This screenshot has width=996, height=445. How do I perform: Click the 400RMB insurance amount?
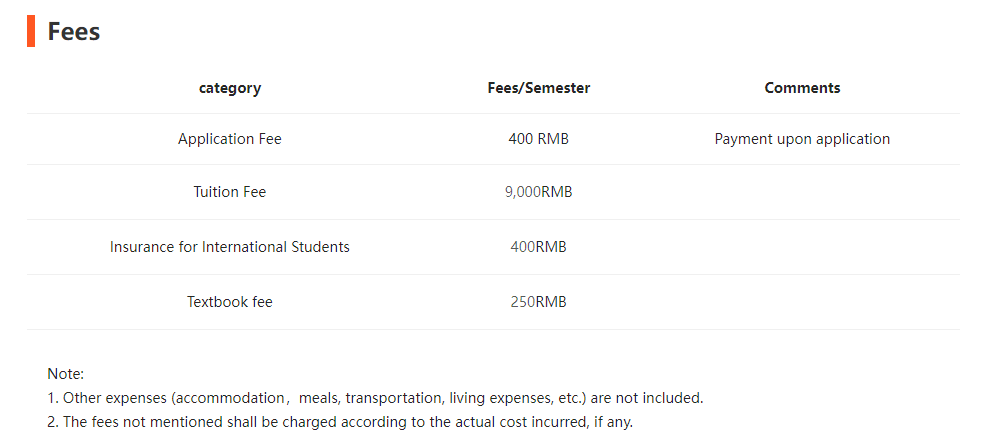pyautogui.click(x=538, y=247)
